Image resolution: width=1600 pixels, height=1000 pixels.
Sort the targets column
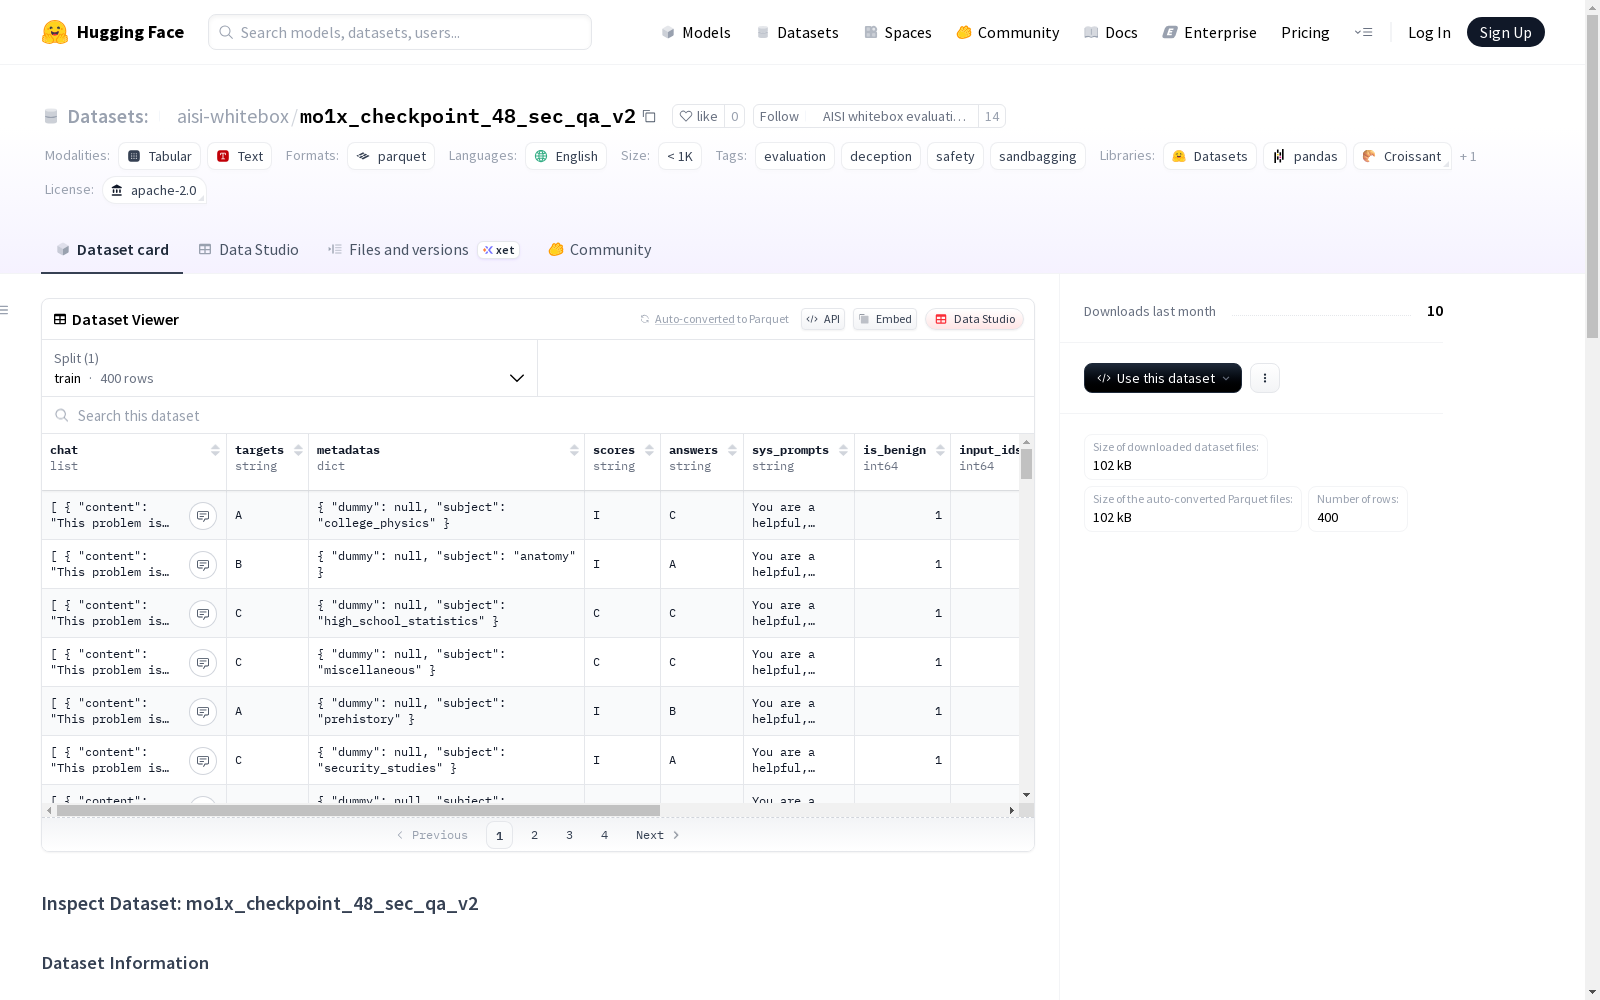298,450
